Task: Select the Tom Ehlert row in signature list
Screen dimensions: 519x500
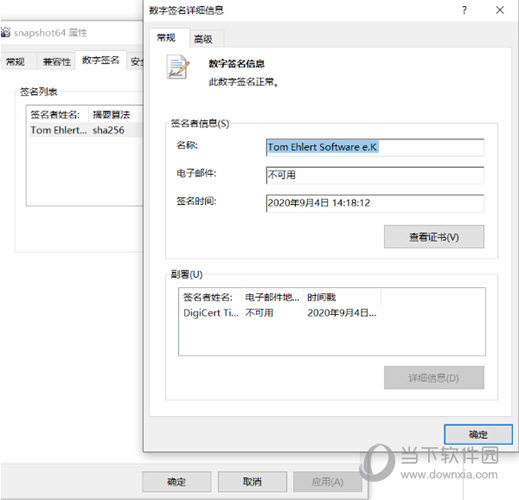Action: click(85, 130)
